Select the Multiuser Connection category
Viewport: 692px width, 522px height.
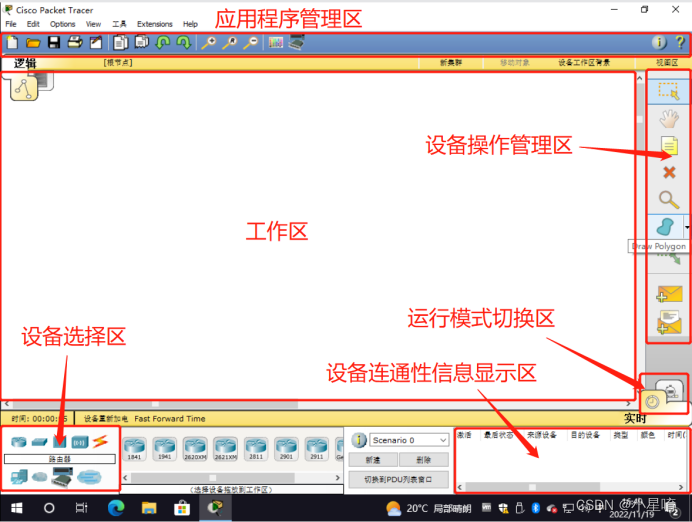(x=89, y=477)
